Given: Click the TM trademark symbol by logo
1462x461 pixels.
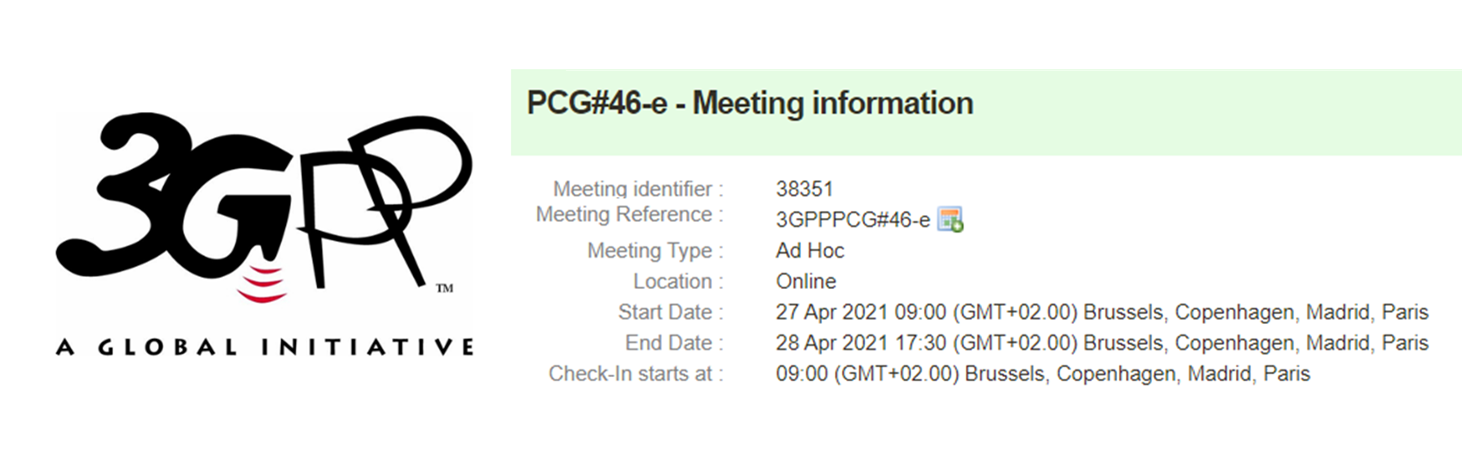Looking at the screenshot, I should click(x=446, y=290).
